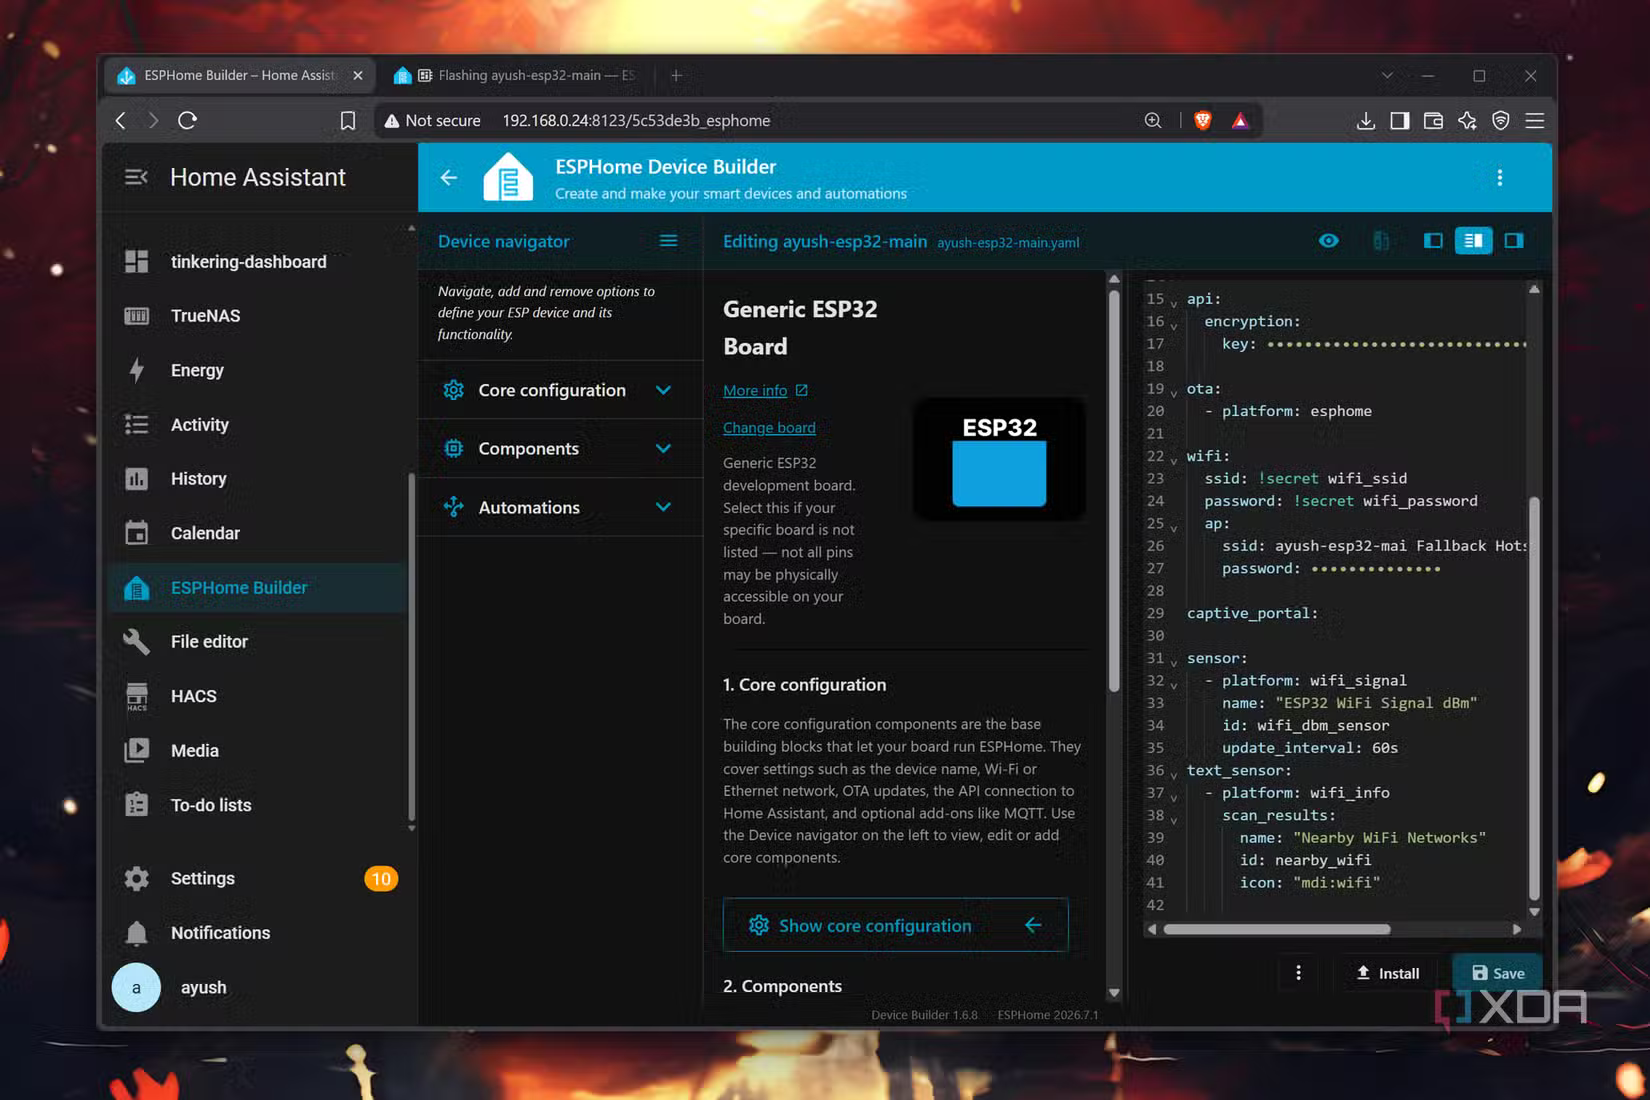Open the browser downloads icon
1650x1100 pixels.
[1366, 121]
